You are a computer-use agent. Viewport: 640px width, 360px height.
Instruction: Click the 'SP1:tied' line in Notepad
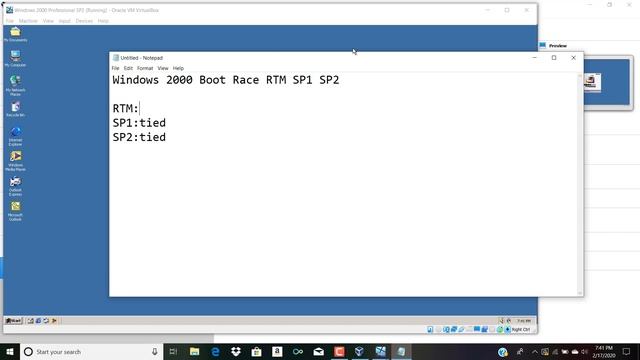pyautogui.click(x=139, y=123)
